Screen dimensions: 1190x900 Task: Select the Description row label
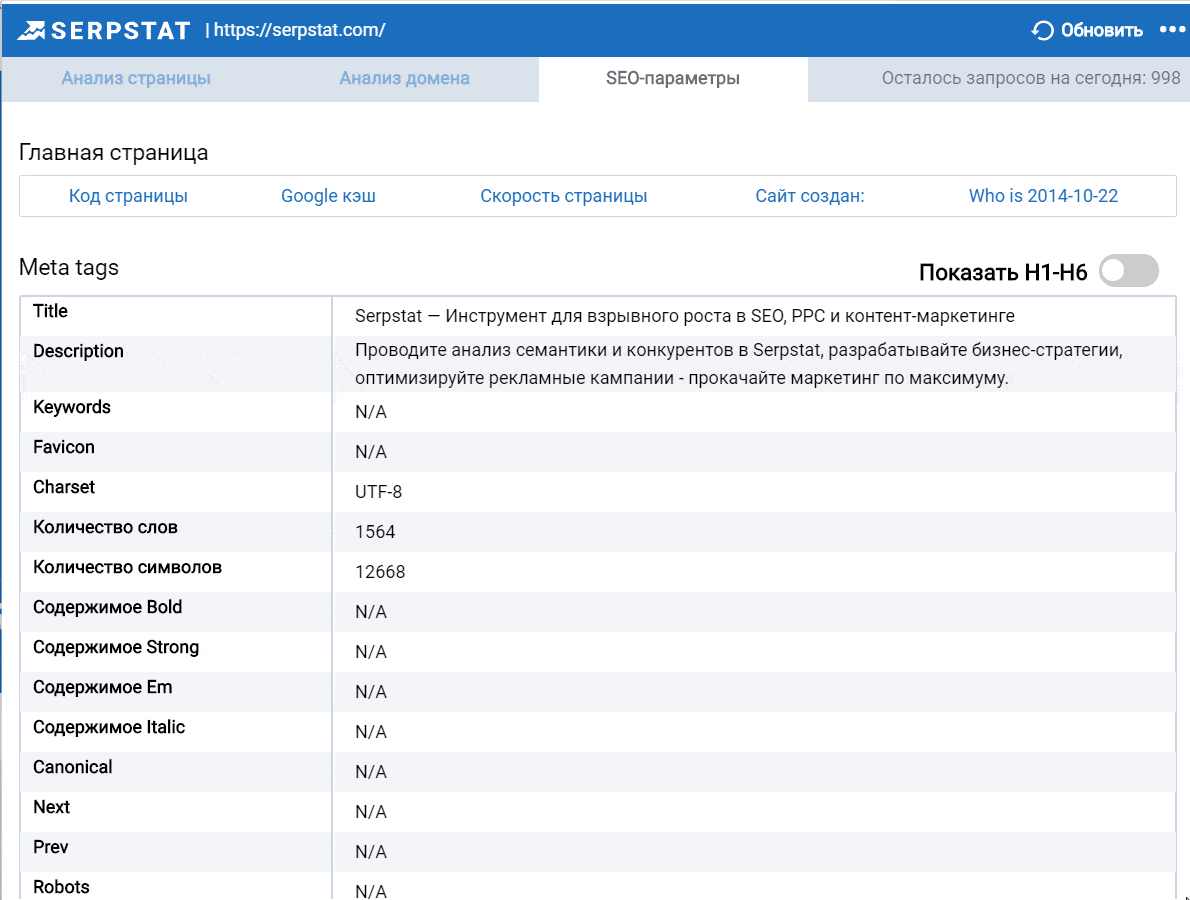[x=78, y=351]
